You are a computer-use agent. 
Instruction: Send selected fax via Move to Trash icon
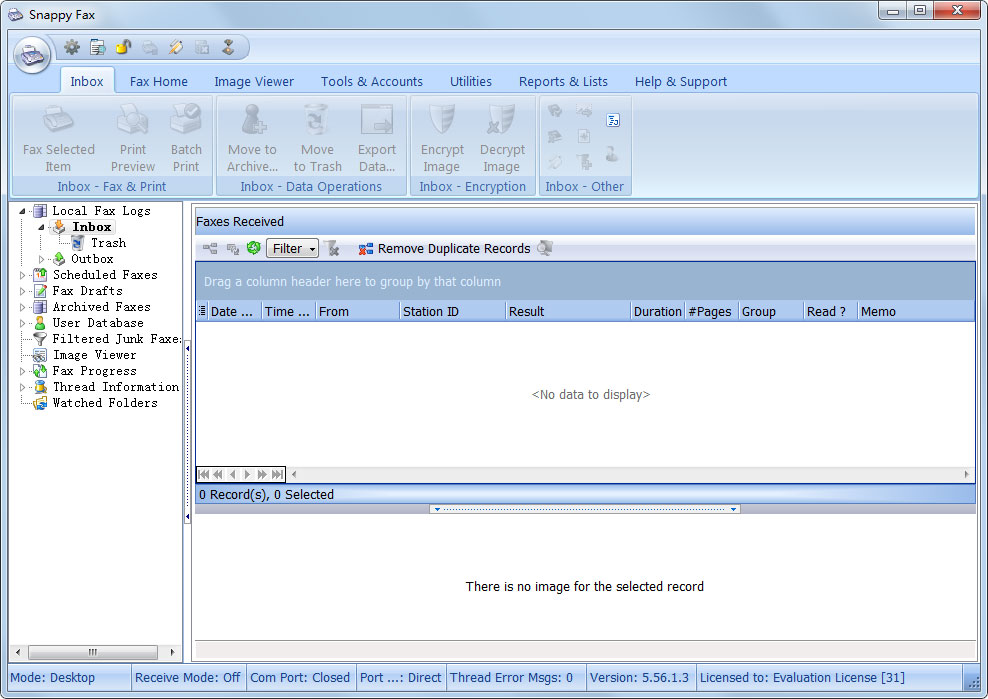(317, 119)
